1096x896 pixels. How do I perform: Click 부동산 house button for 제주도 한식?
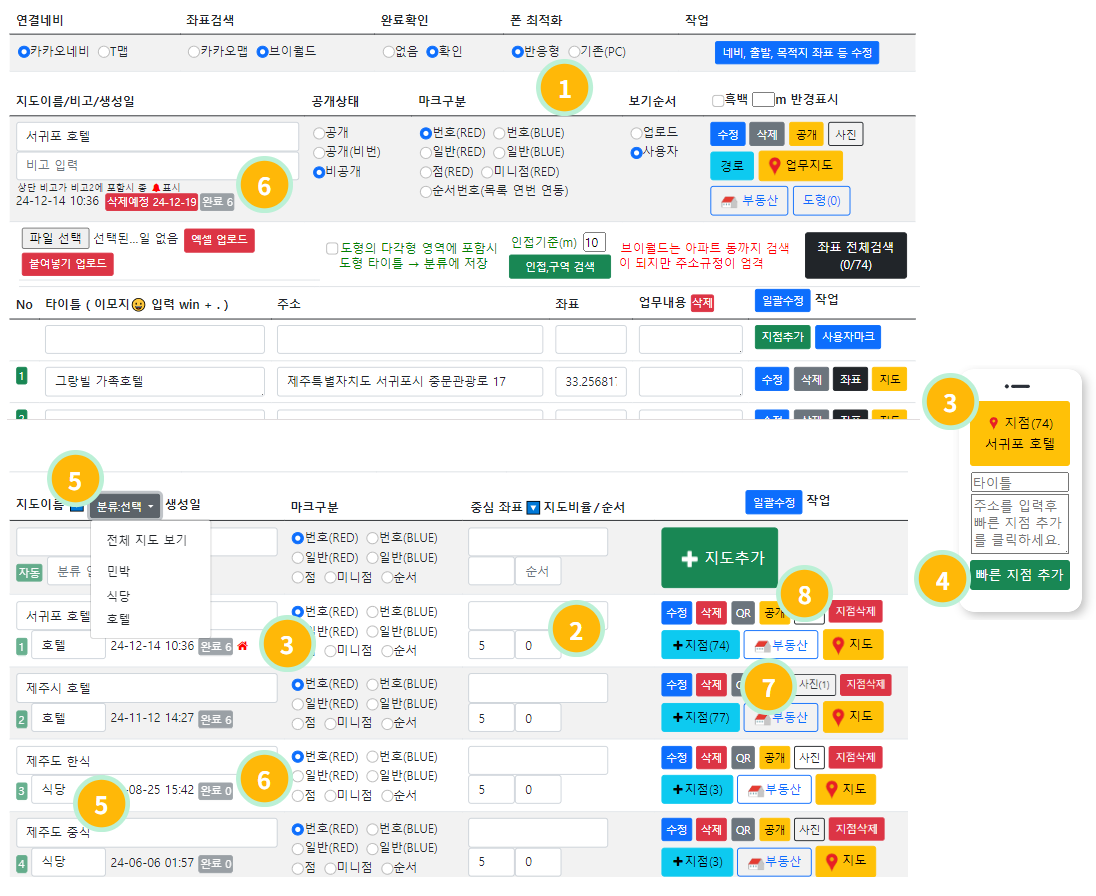pyautogui.click(x=773, y=789)
